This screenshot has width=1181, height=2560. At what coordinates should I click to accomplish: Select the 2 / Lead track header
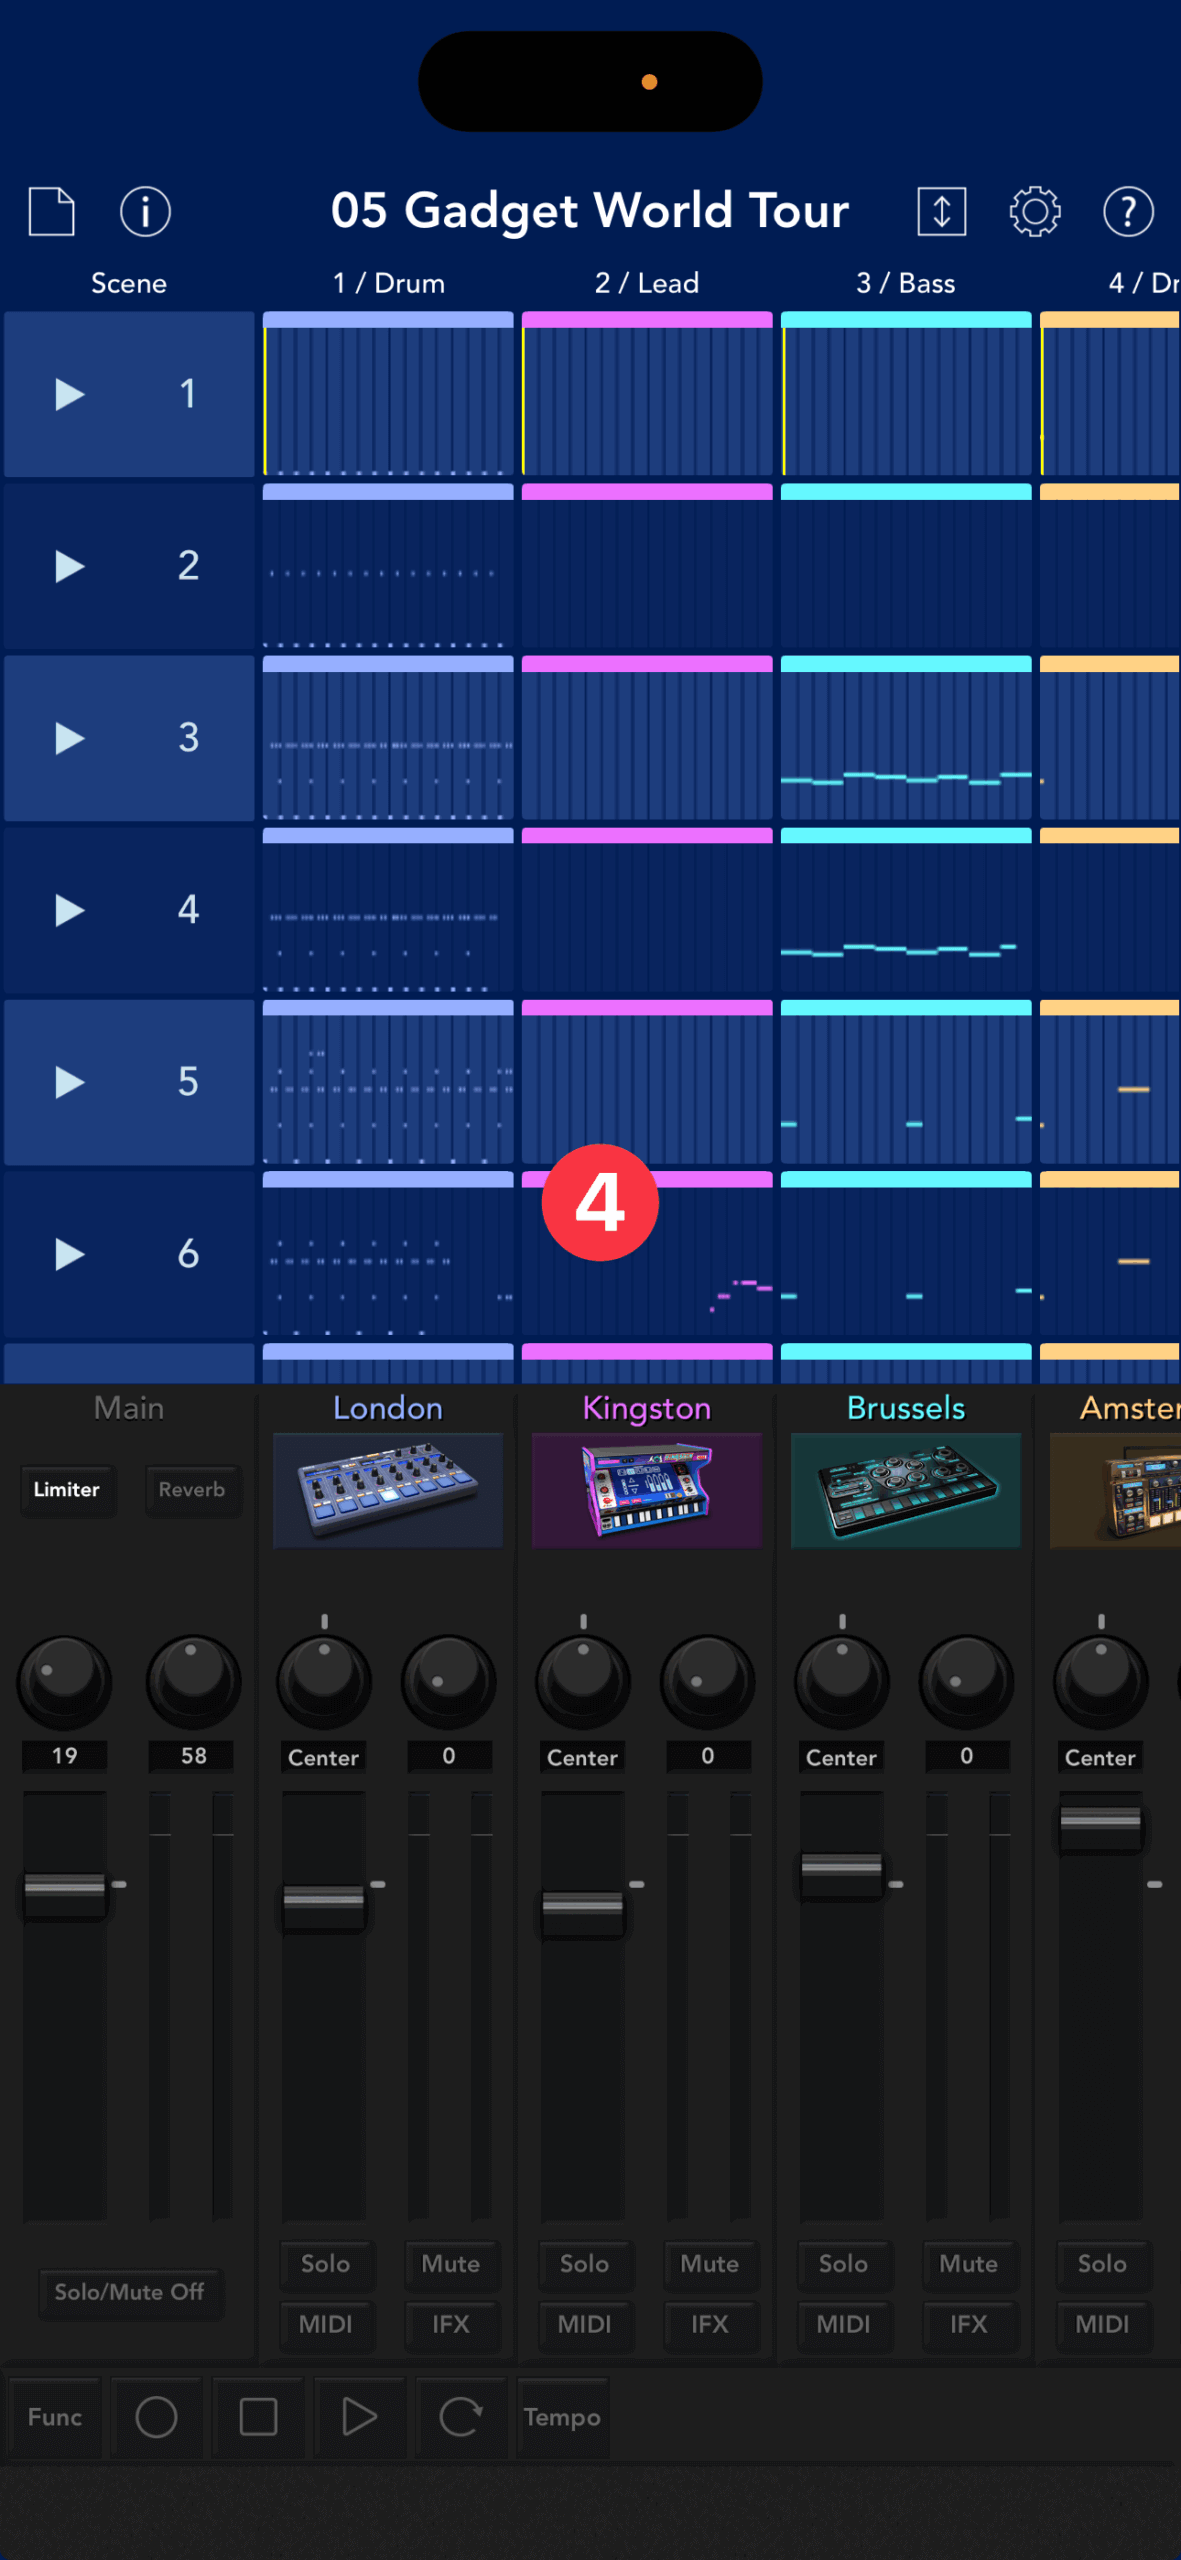click(x=647, y=283)
